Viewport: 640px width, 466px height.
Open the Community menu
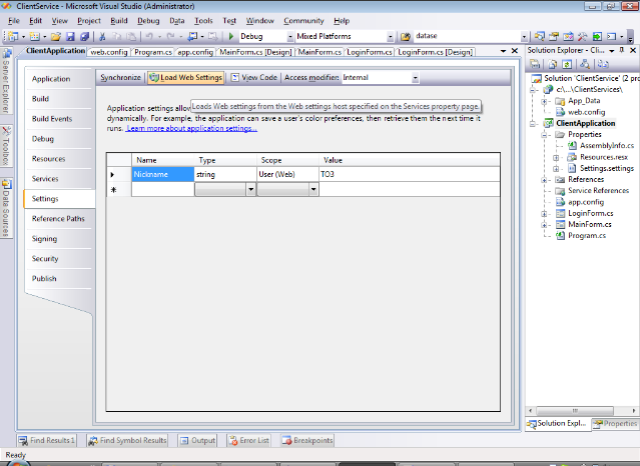tap(304, 21)
